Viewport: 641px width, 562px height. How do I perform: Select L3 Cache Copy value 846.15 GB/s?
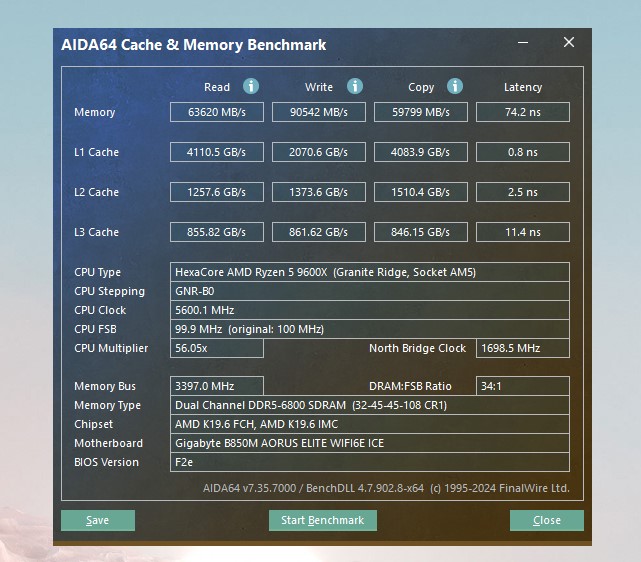(x=421, y=232)
